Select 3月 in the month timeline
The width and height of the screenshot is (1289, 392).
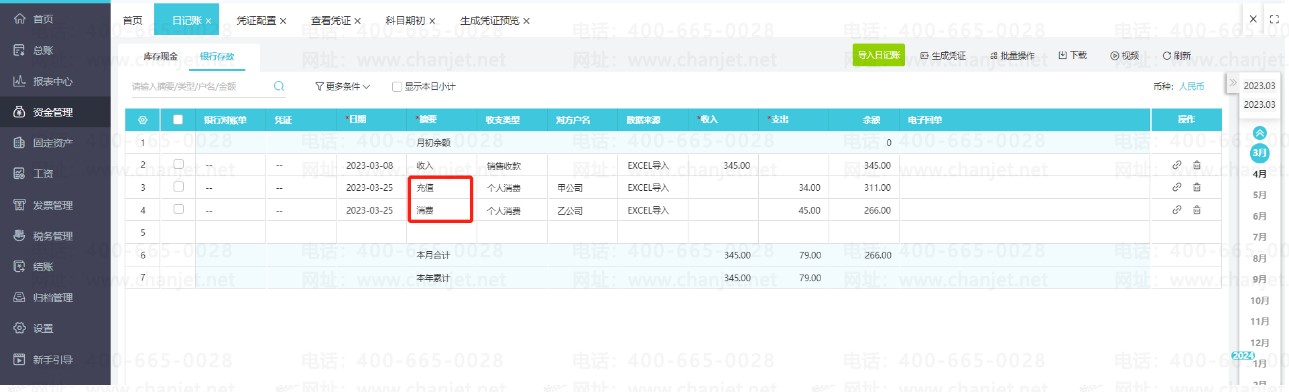tap(1260, 152)
